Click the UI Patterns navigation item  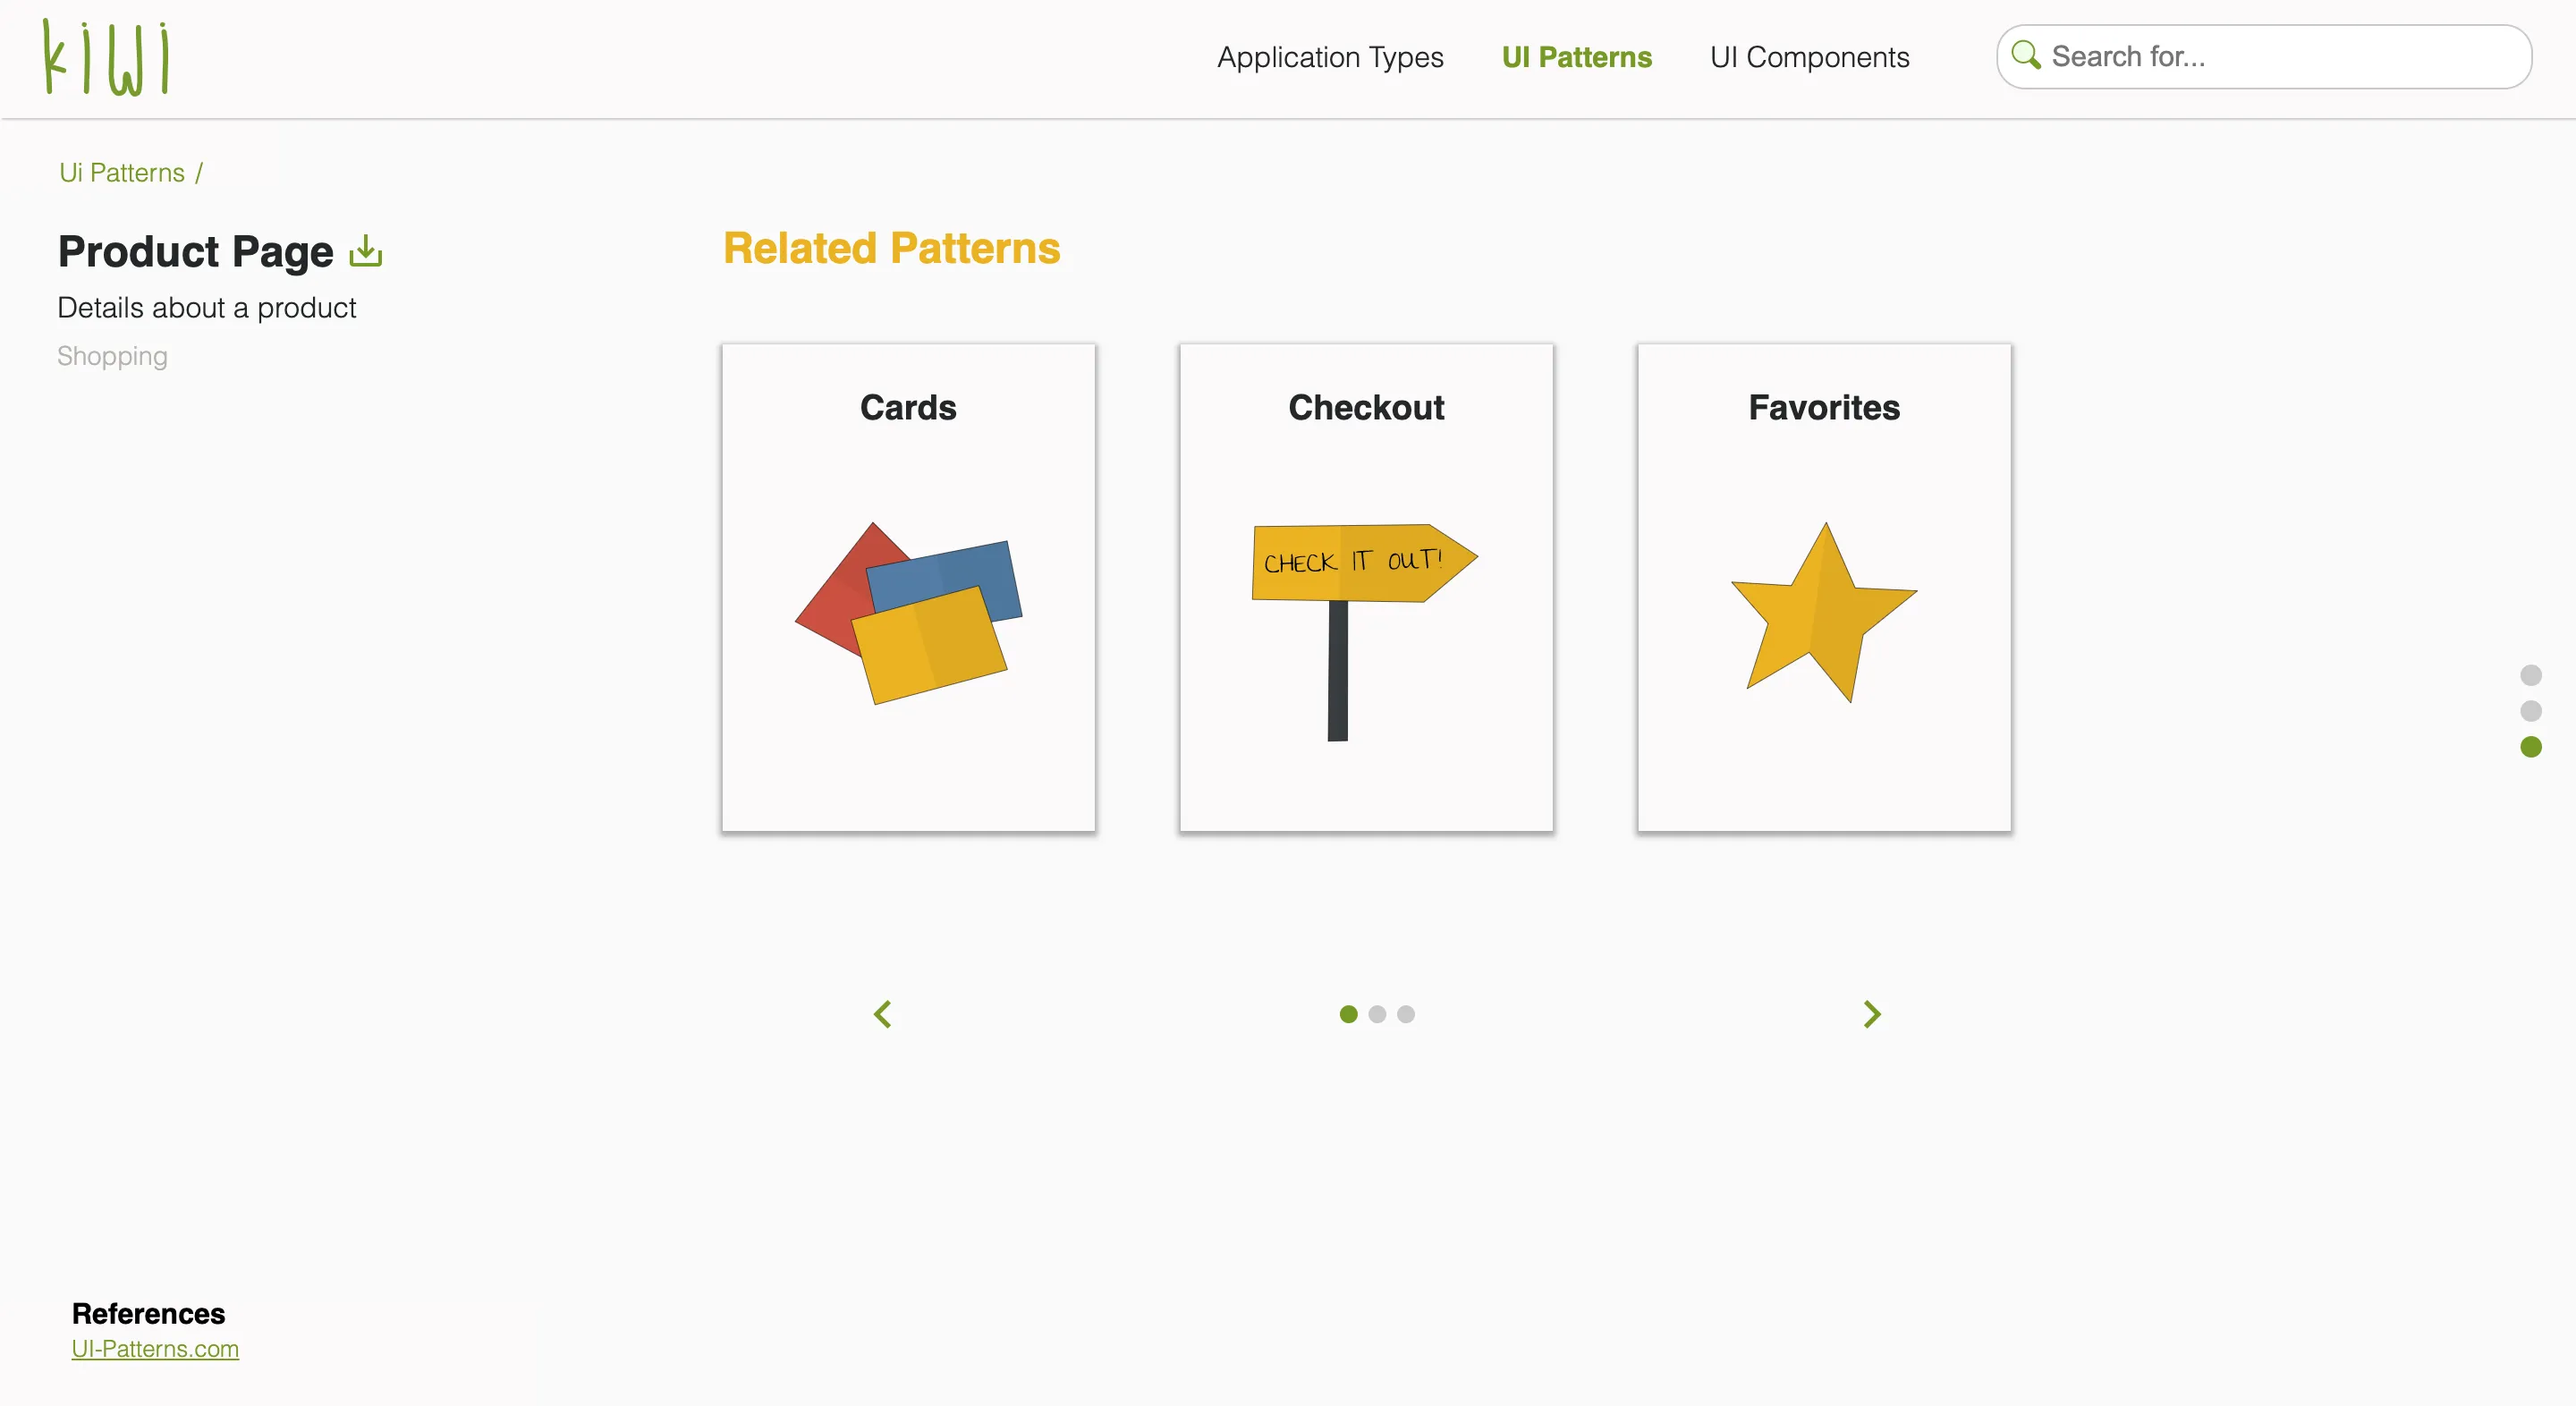click(1577, 57)
